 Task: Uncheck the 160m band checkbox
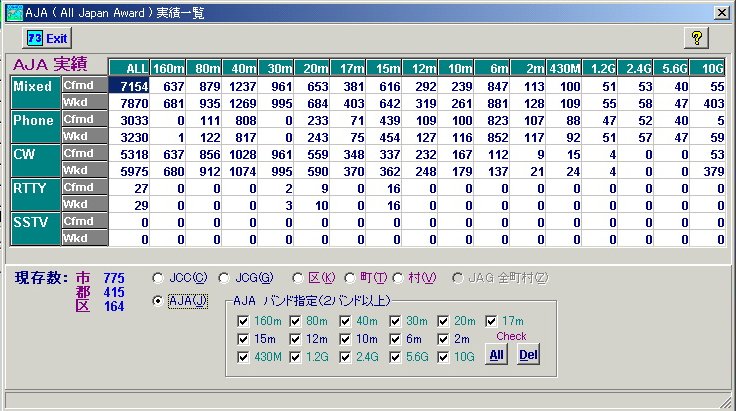243,321
